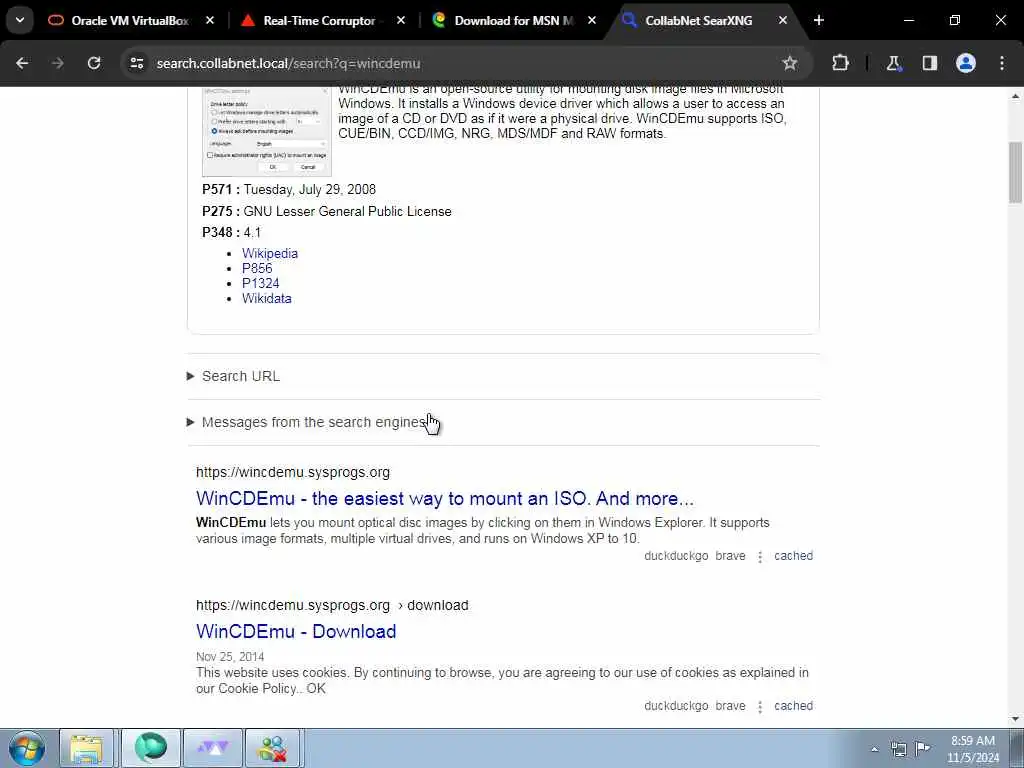The image size is (1024, 768).
Task: Close the Real-Time Corruptor tab
Action: tap(401, 20)
